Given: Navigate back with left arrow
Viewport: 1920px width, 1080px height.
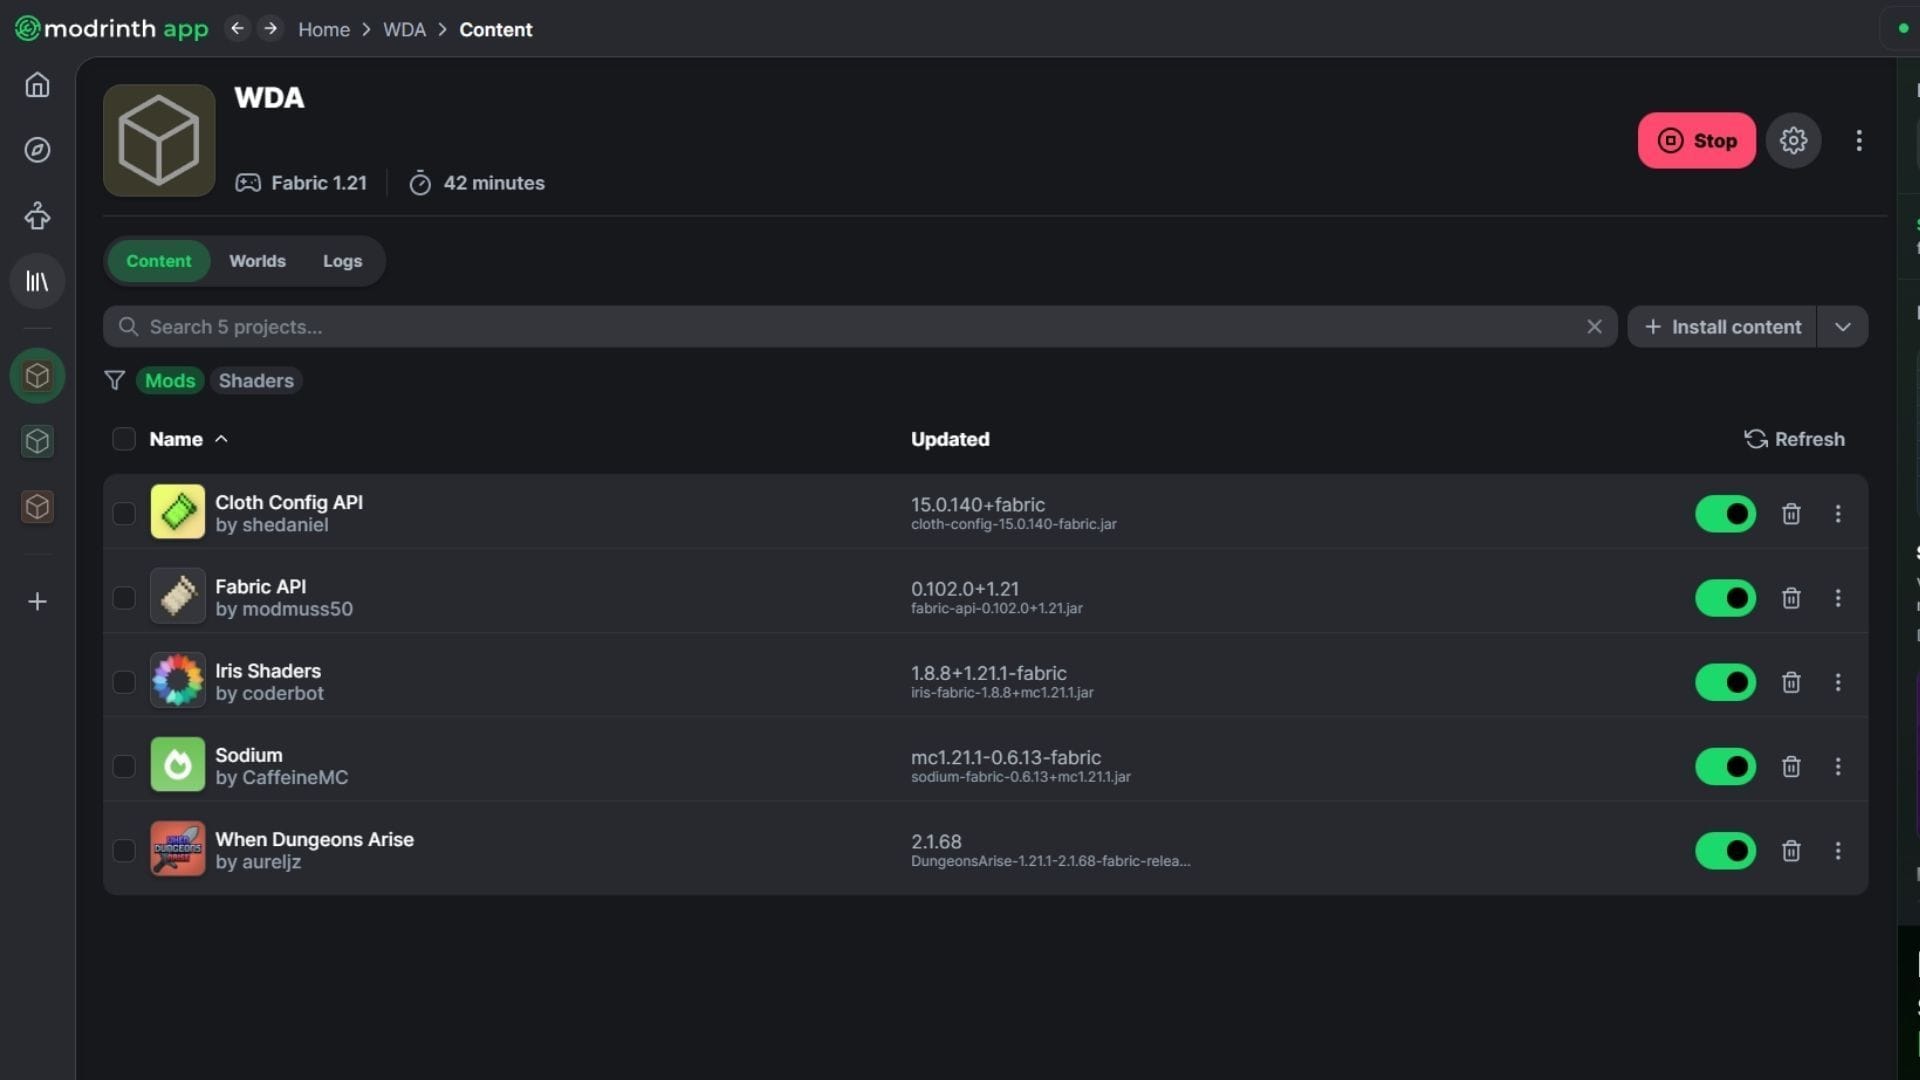Looking at the screenshot, I should point(237,29).
